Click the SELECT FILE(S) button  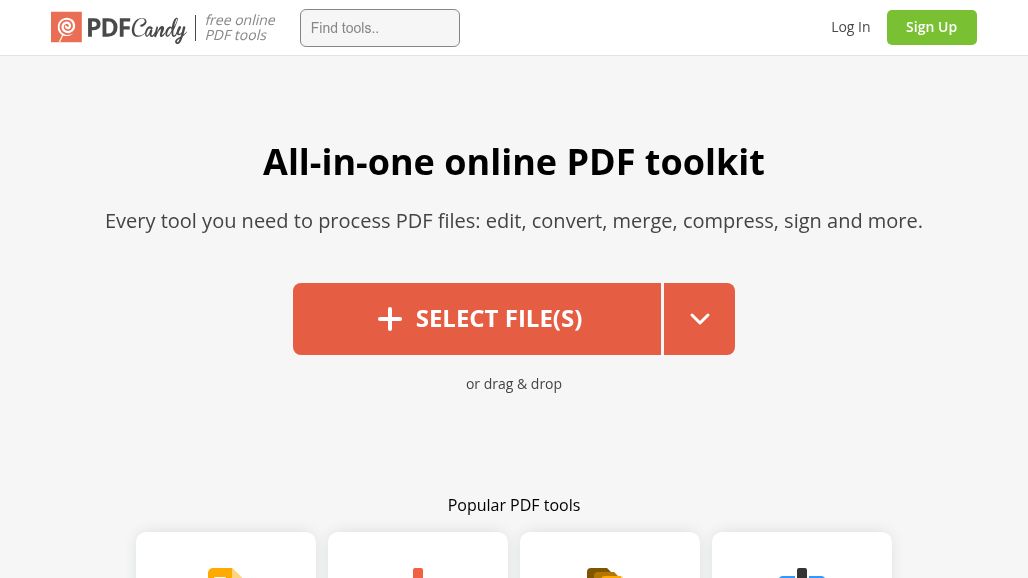477,319
